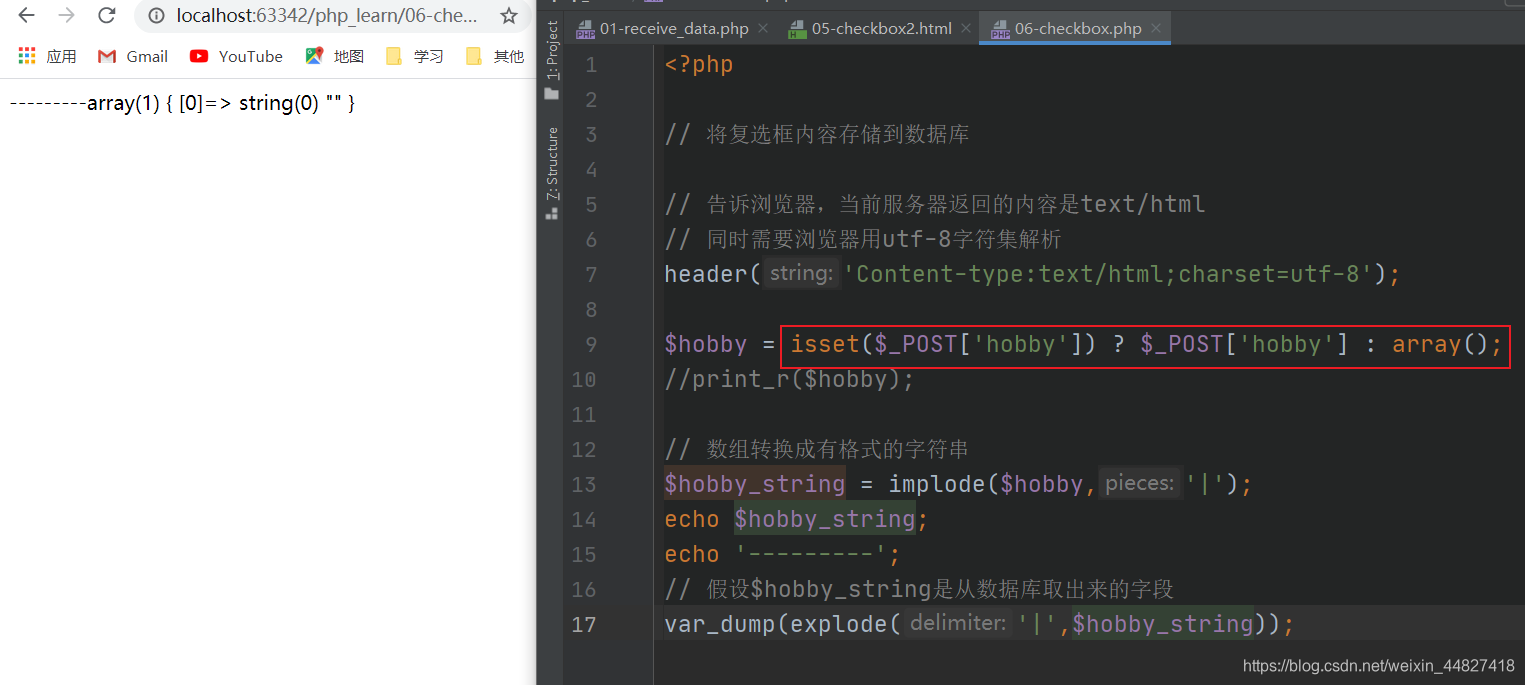Click the //print_r($hobby); comment line
1525x685 pixels.
click(x=789, y=379)
